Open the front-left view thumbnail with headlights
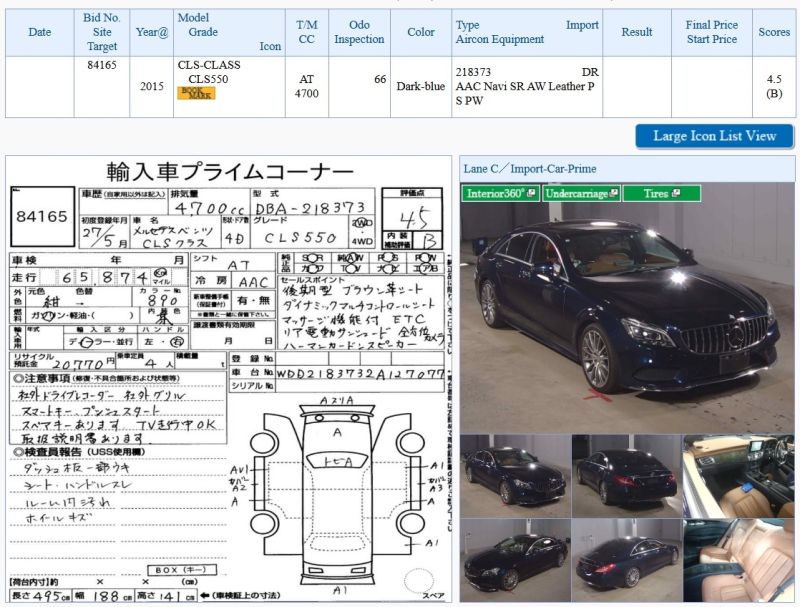This screenshot has width=800, height=607. tap(515, 476)
